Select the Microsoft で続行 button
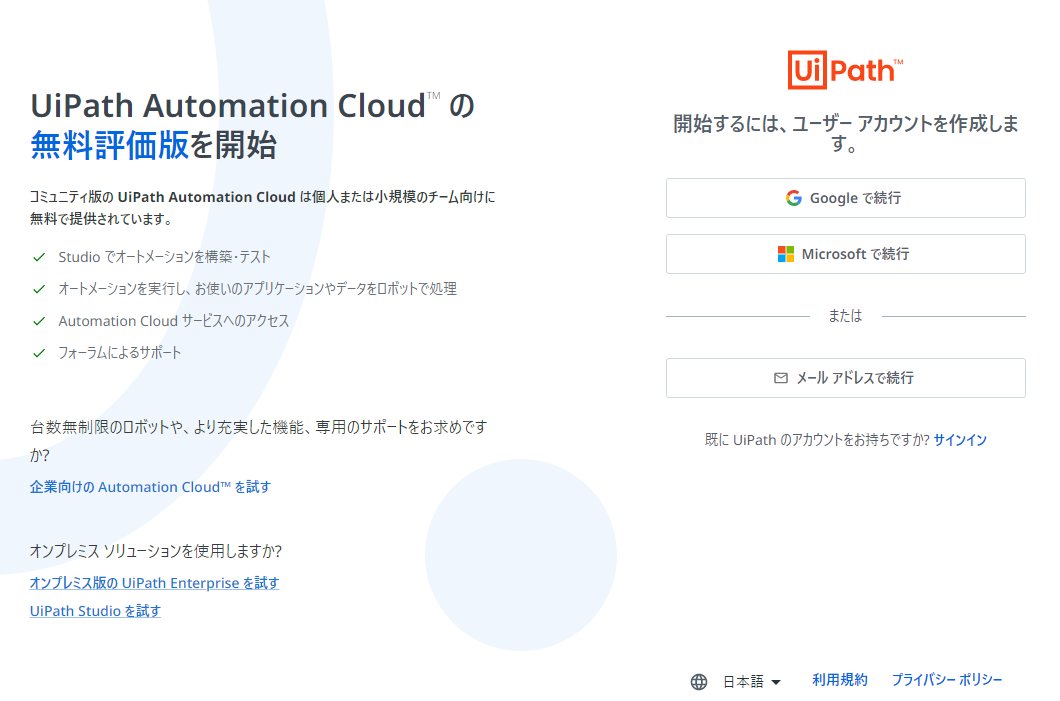Image resolution: width=1060 pixels, height=701 pixels. pos(845,253)
